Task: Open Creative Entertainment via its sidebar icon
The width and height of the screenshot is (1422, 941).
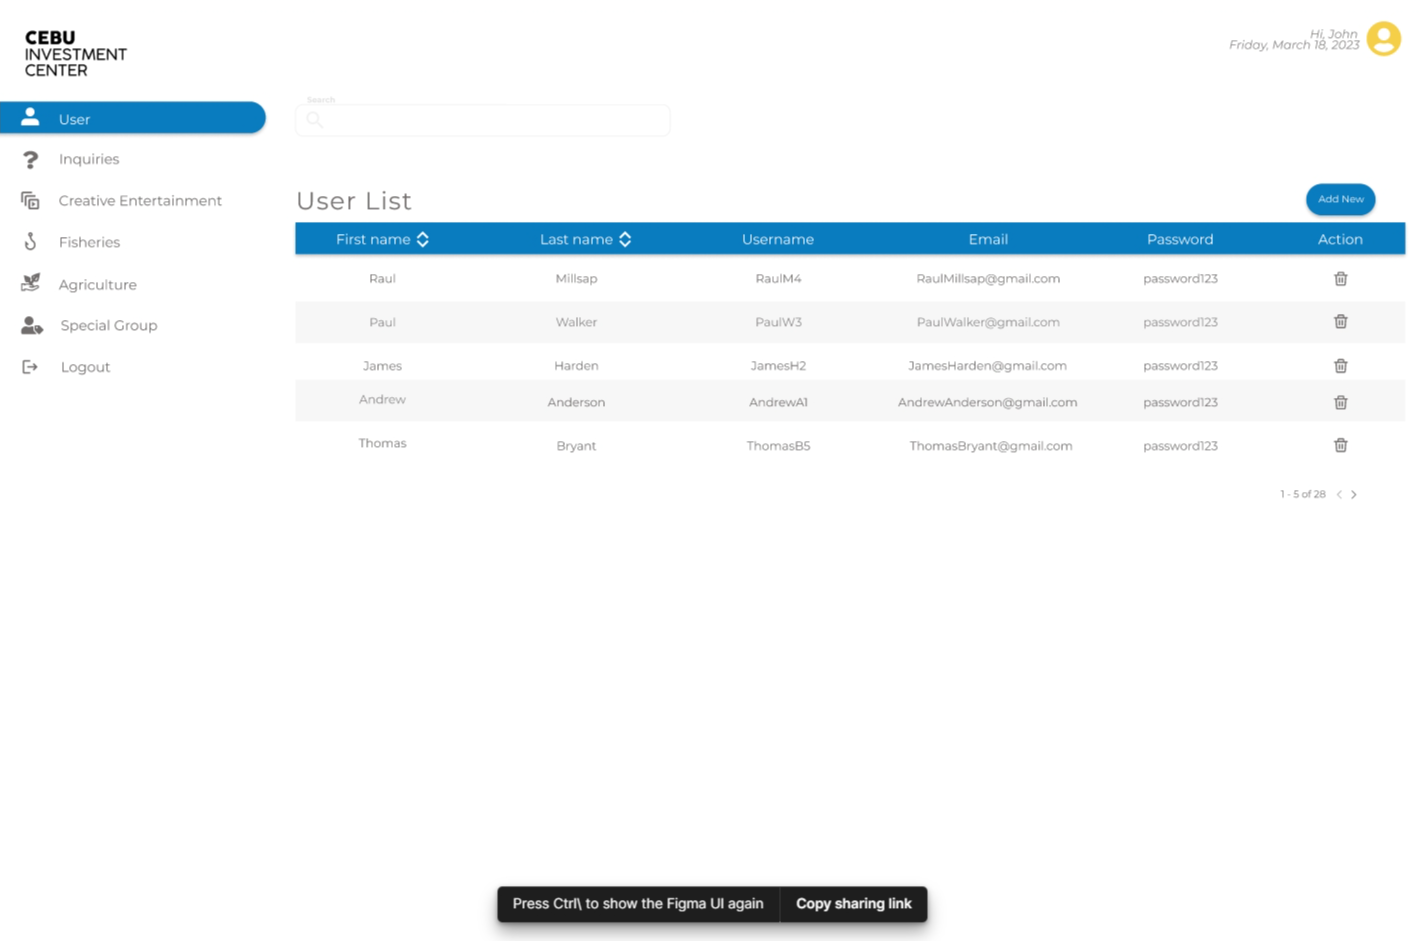Action: click(x=30, y=200)
